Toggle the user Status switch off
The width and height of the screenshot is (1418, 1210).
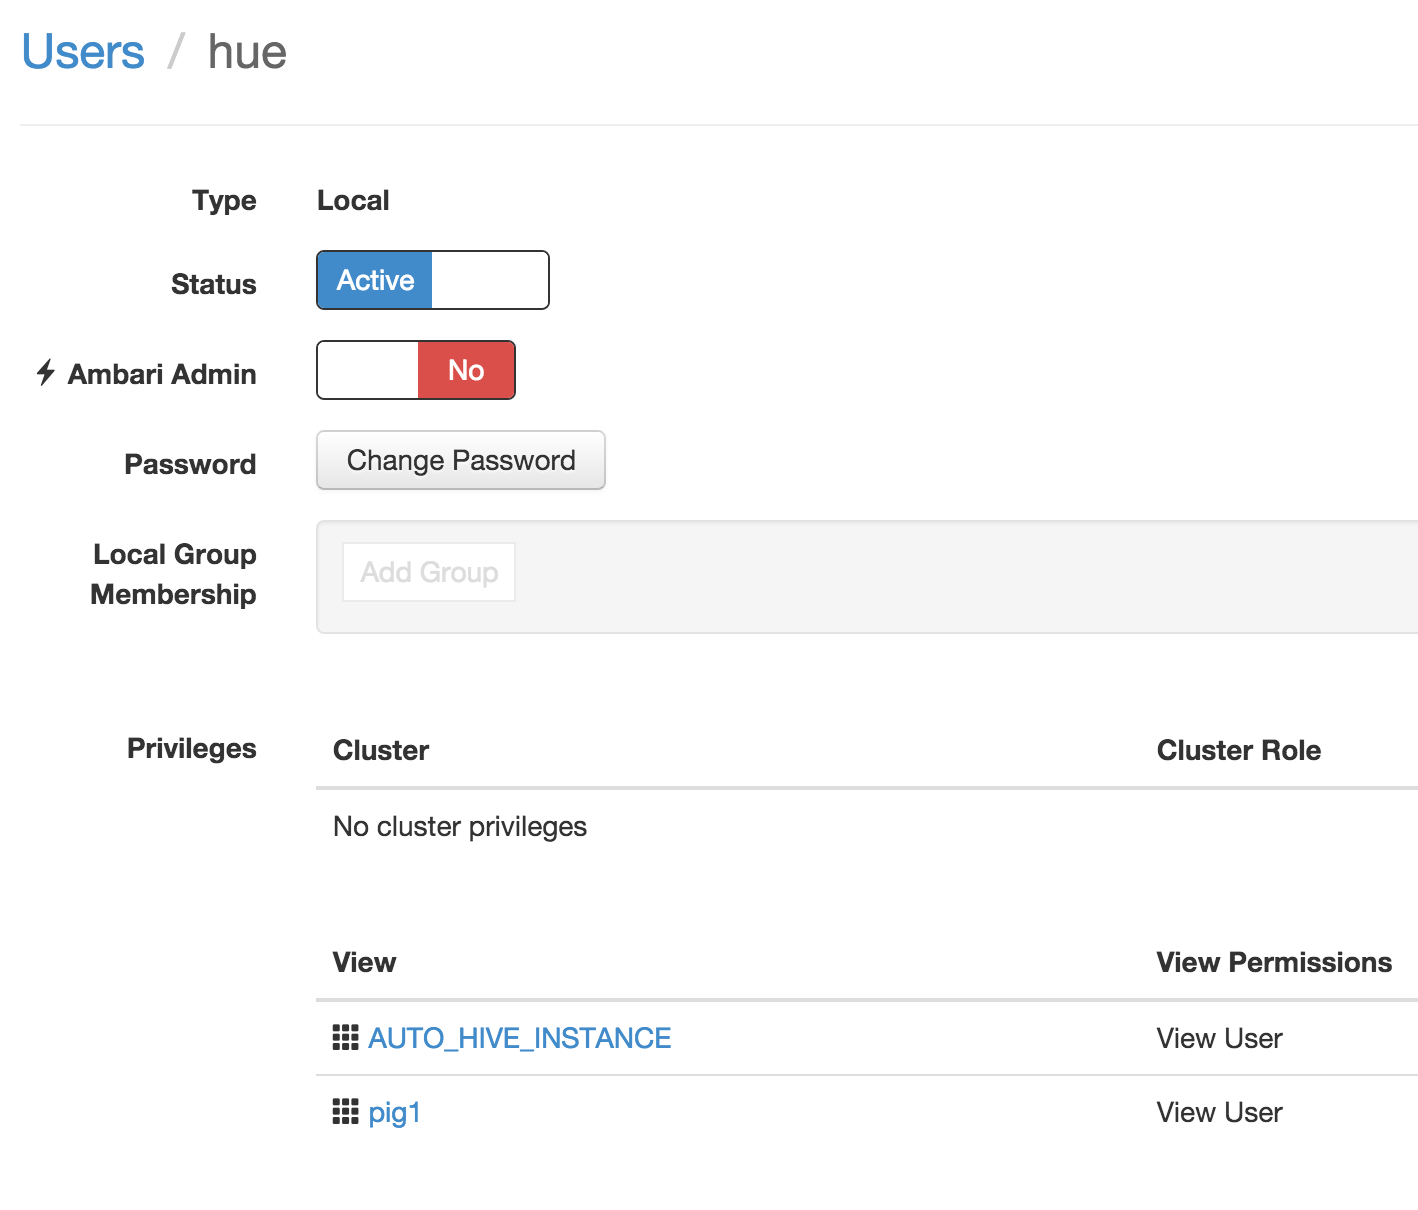coord(490,280)
